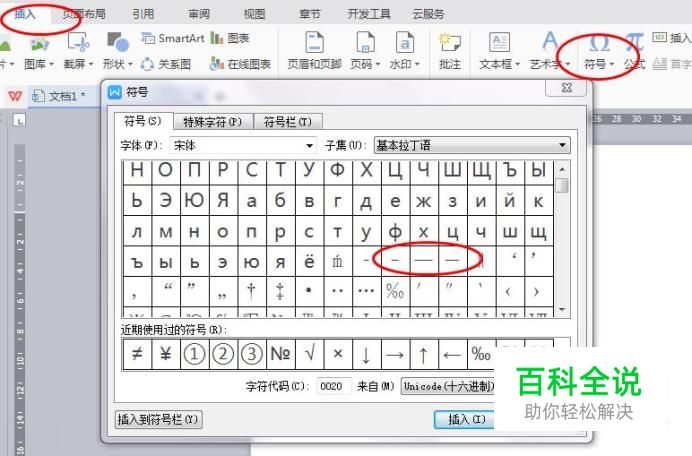Screen dimensions: 692x456
Task: Select the † dagger symbol cell
Action: (251, 291)
